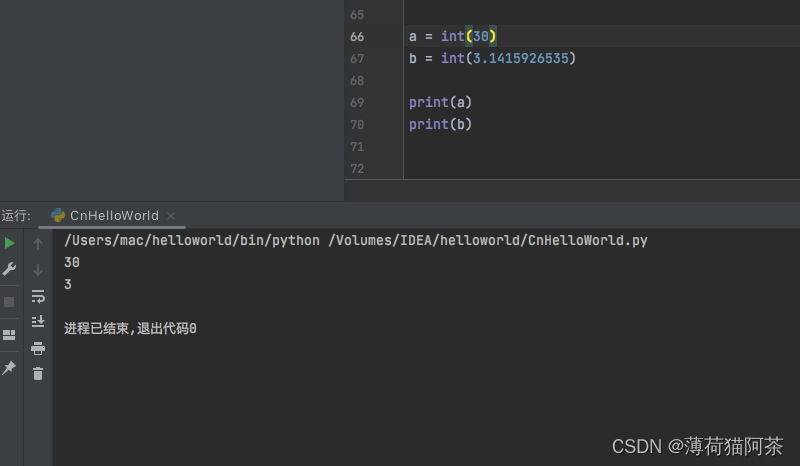Click the 'print(b)' statement
Screen dimensions: 800x466
coord(440,124)
